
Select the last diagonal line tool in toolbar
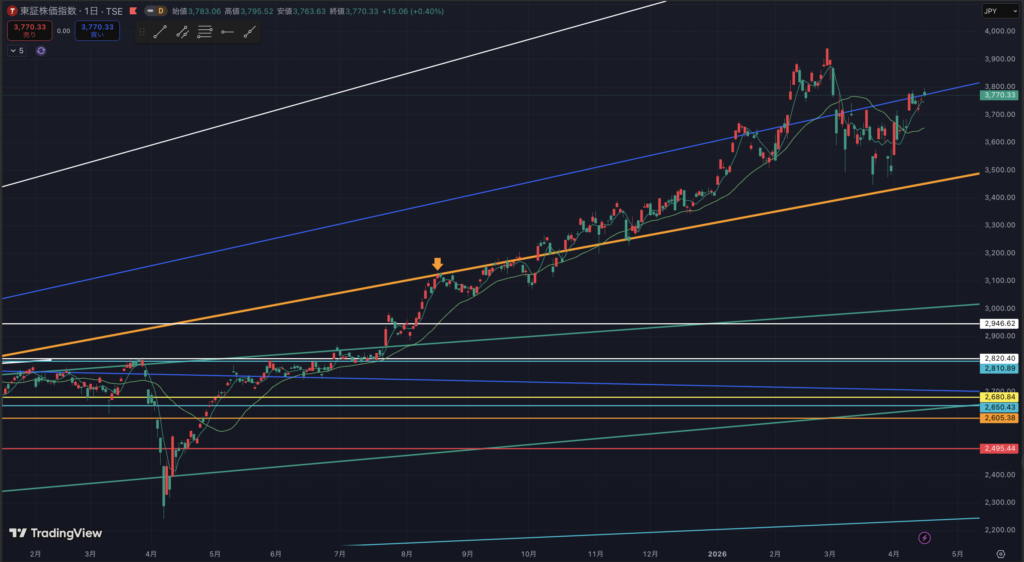(249, 32)
